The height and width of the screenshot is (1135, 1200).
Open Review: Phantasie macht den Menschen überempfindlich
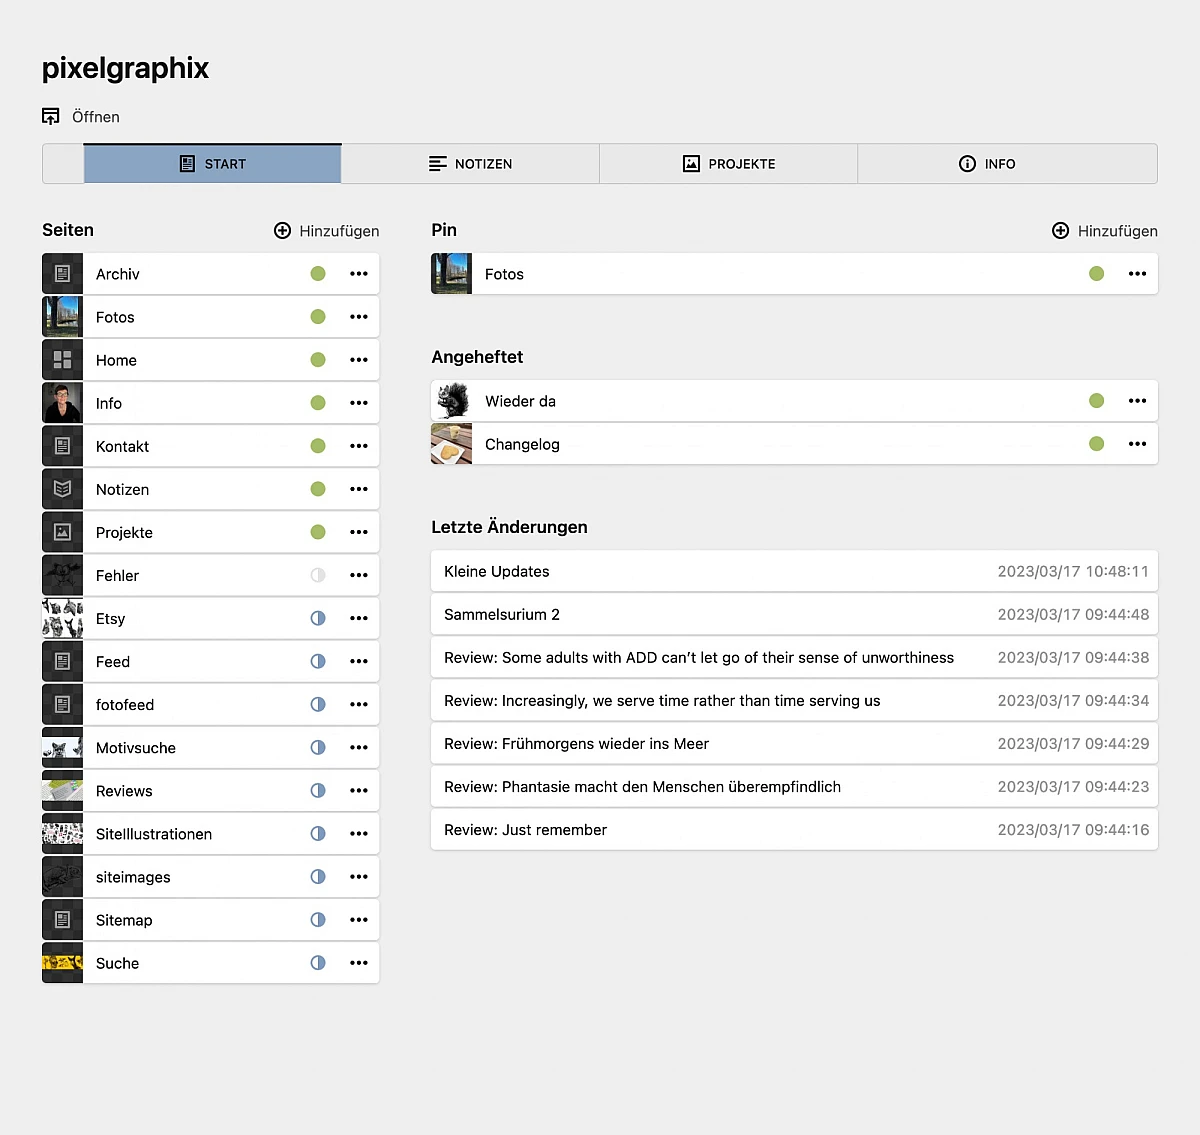coord(794,786)
